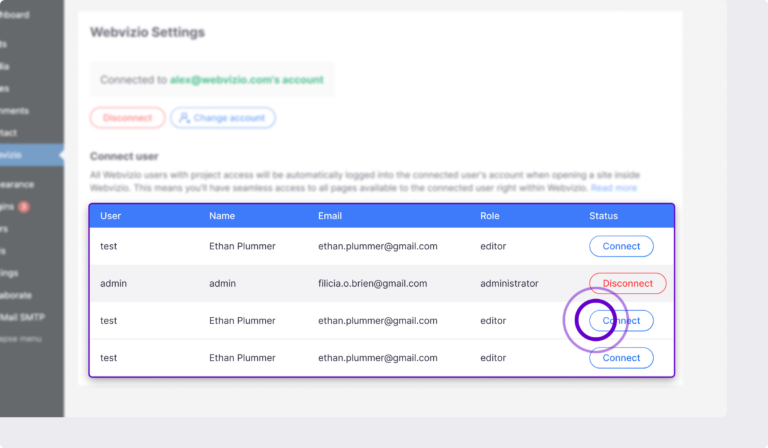Disconnect the alex@webvizio.com account
The height and width of the screenshot is (448, 768).
point(127,118)
